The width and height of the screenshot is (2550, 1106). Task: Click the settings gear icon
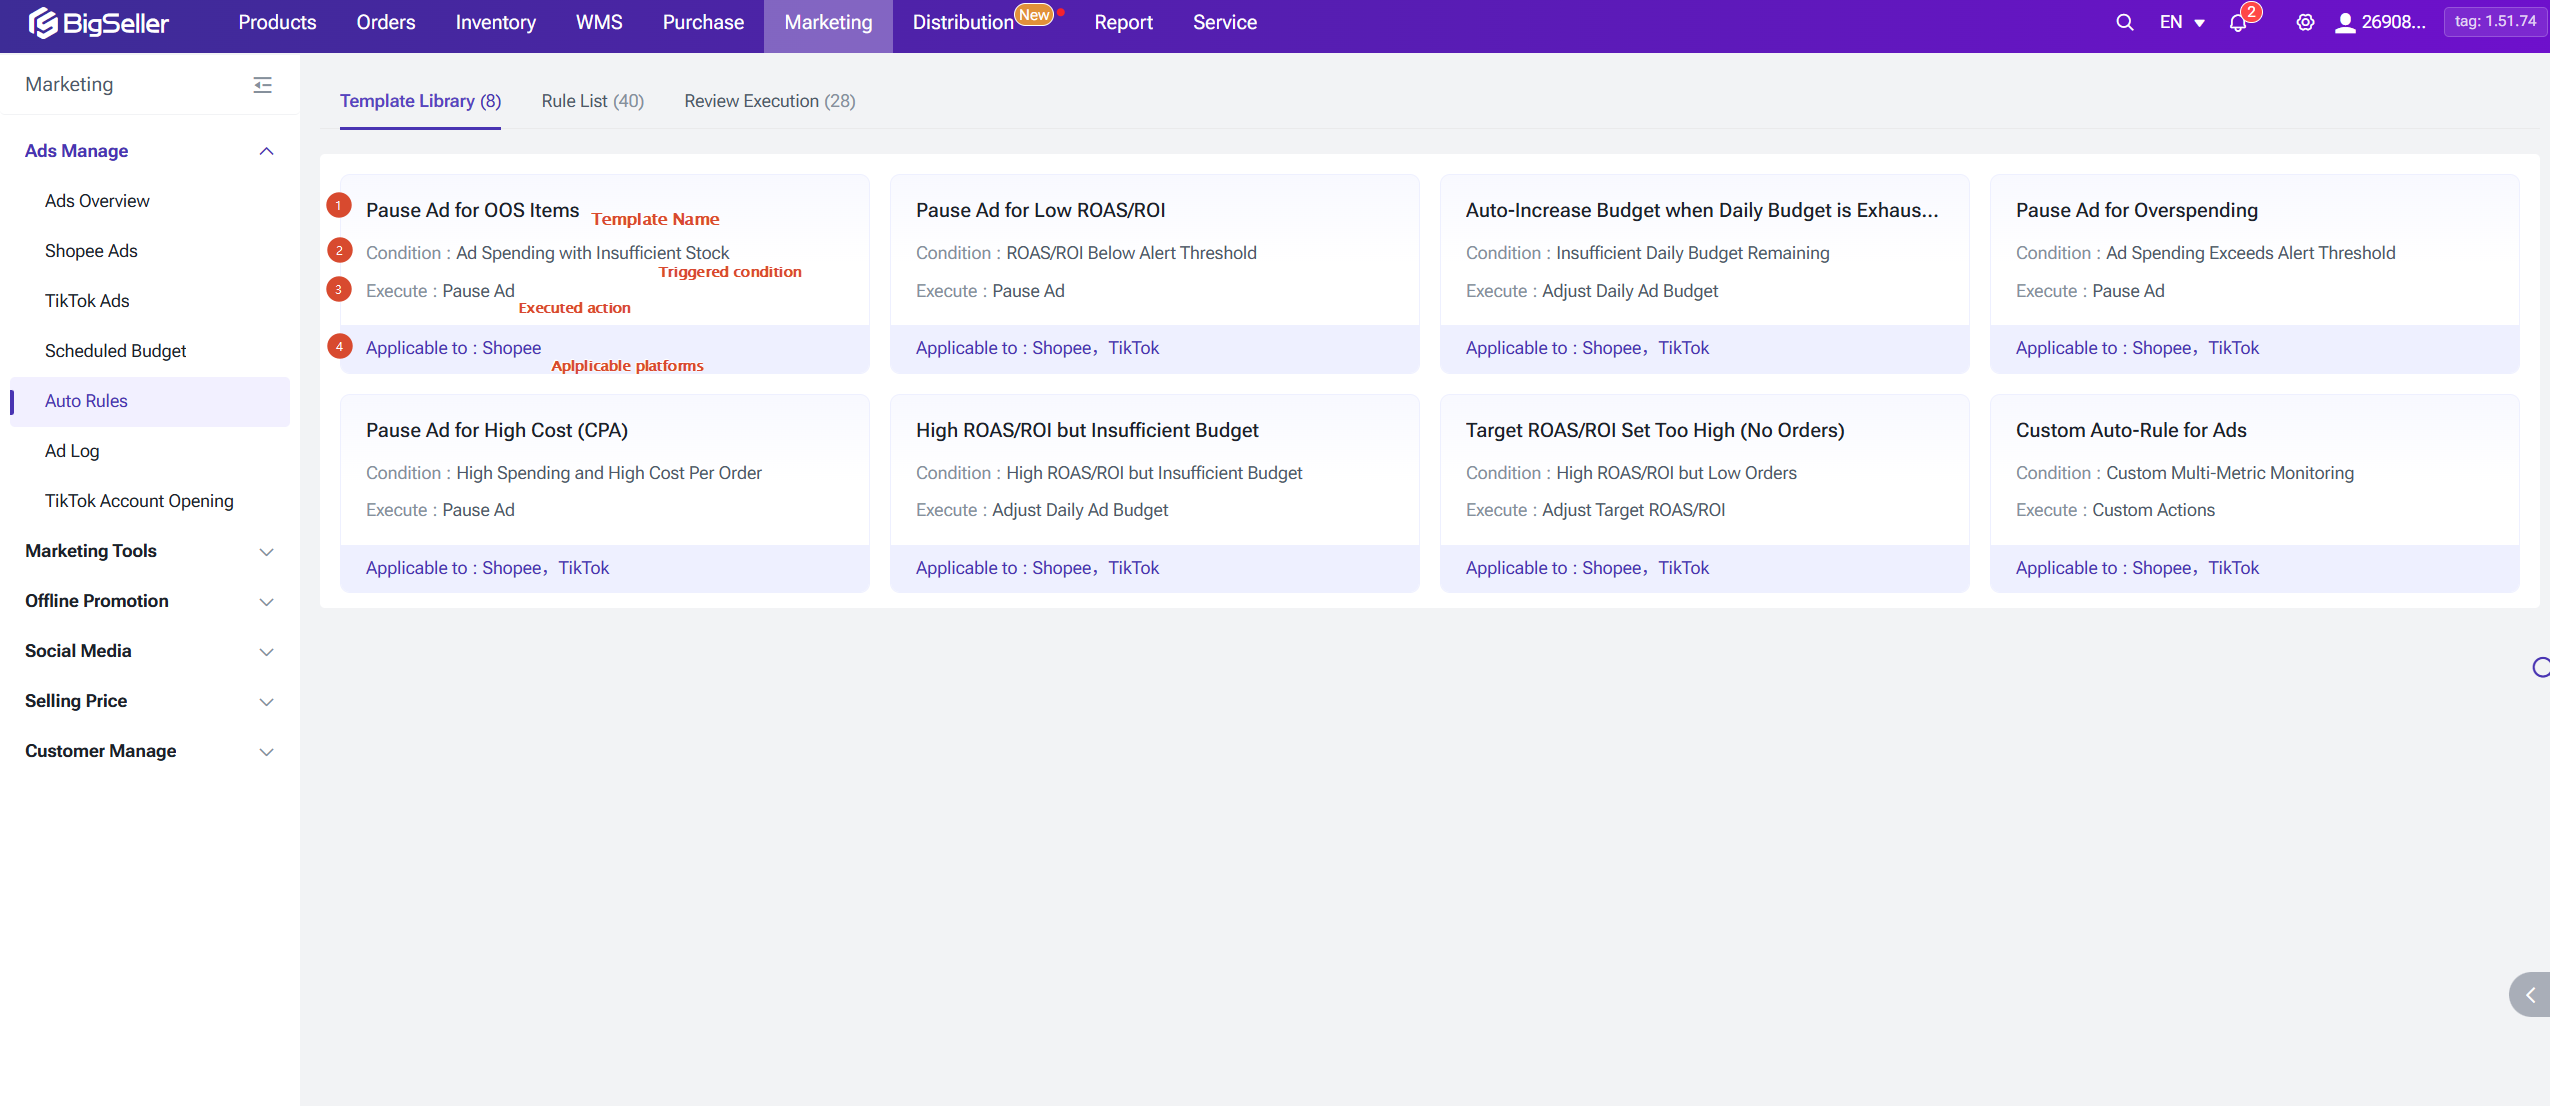click(2305, 22)
